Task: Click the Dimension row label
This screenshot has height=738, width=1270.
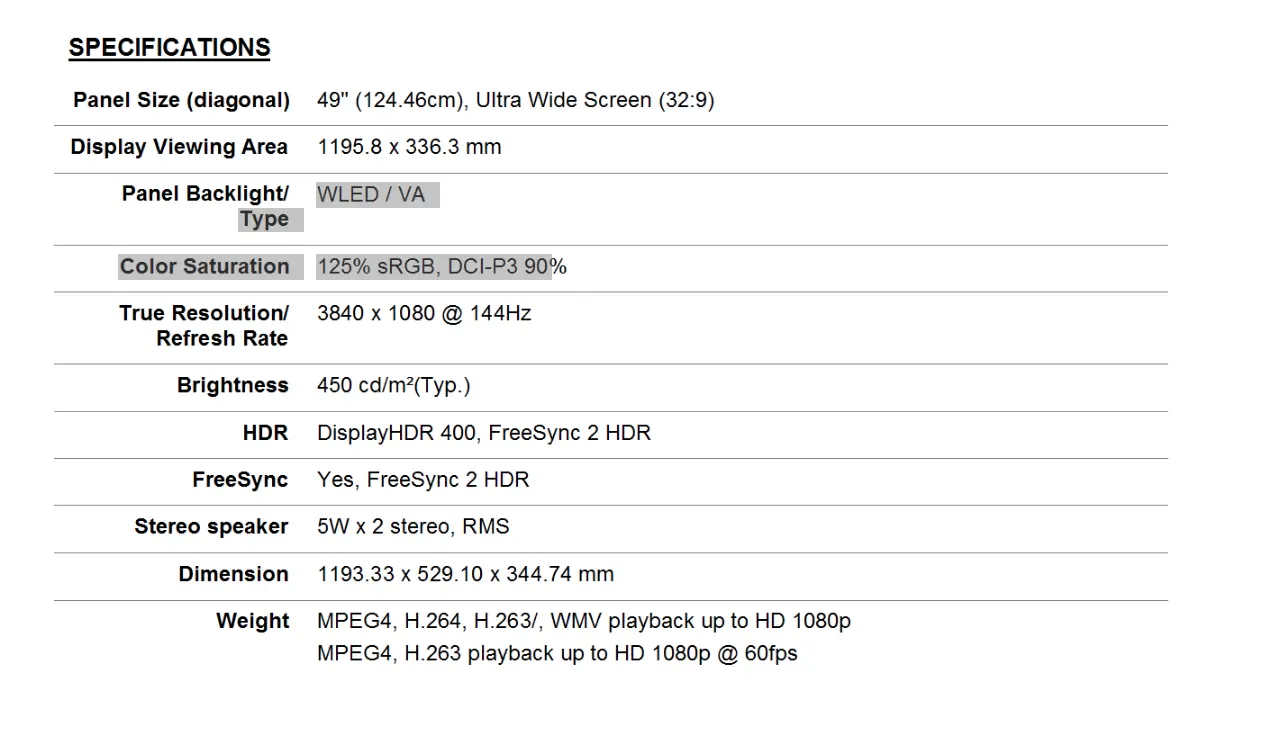Action: pyautogui.click(x=233, y=574)
